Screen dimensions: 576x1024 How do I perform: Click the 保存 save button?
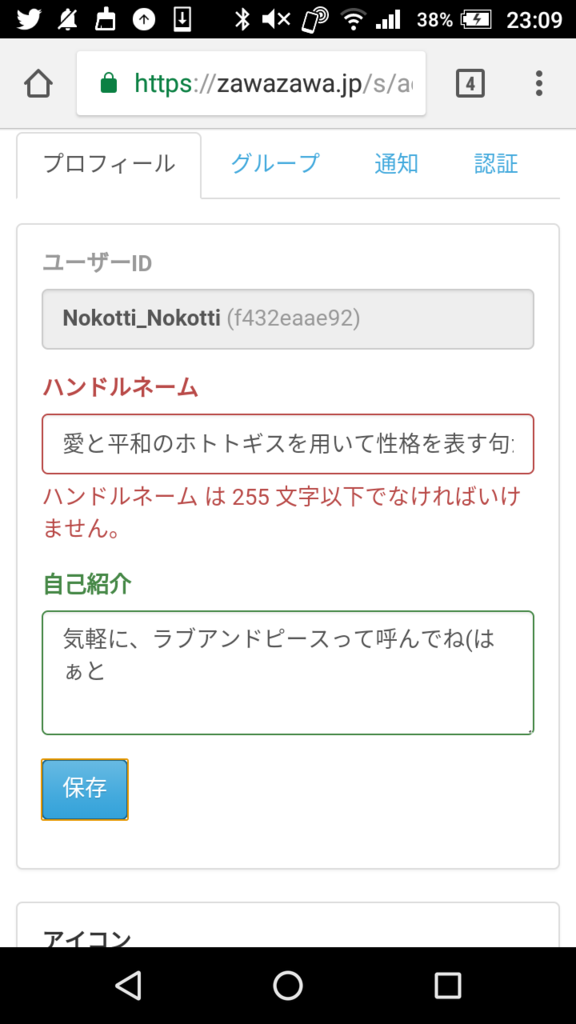85,789
